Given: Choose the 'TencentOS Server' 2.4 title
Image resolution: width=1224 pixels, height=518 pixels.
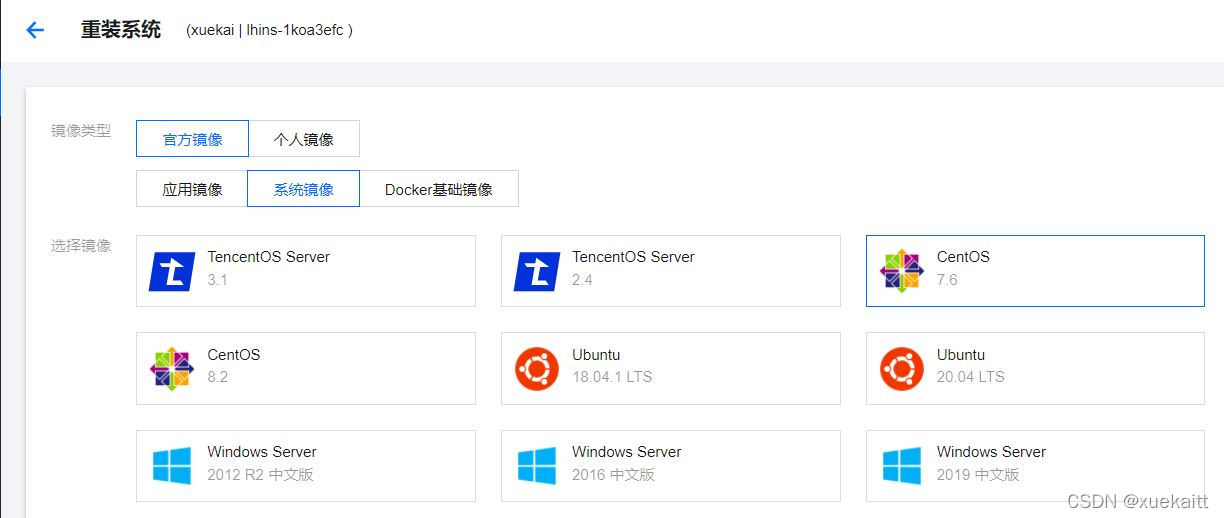Looking at the screenshot, I should (633, 257).
